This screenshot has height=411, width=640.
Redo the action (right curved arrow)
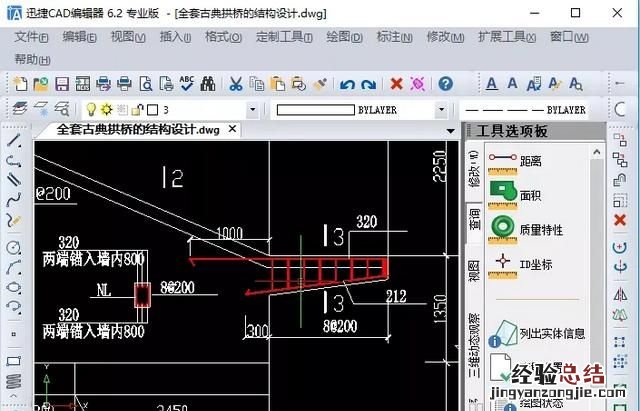(x=369, y=84)
